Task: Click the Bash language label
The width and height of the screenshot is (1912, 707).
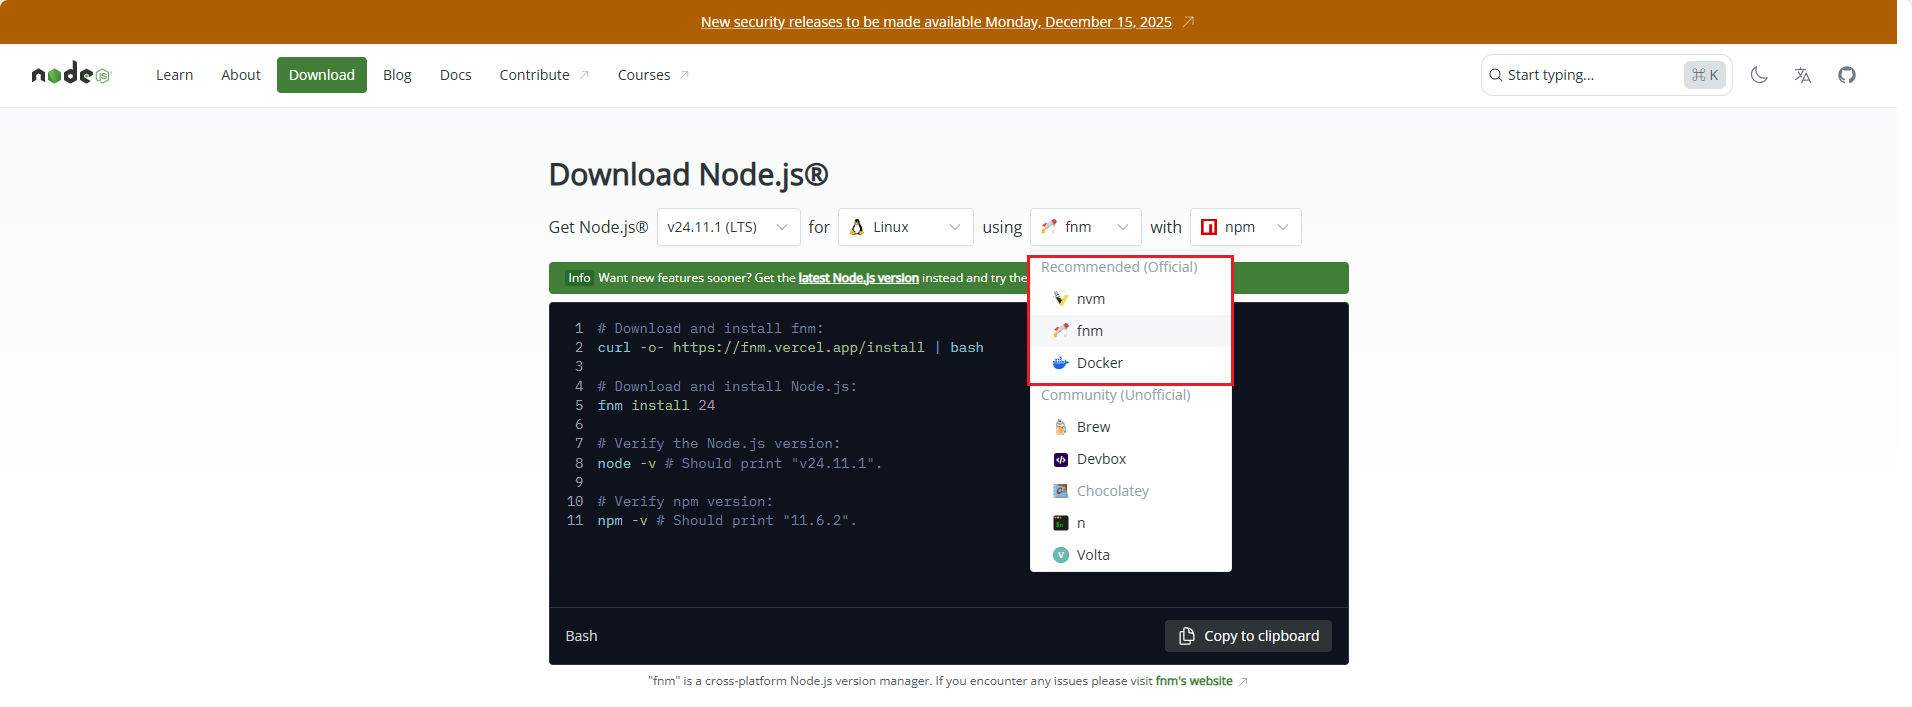Action: (x=581, y=636)
